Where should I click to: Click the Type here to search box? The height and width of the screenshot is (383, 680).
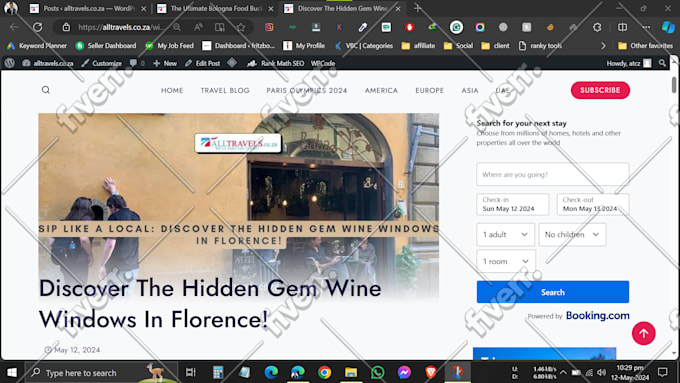[101, 372]
